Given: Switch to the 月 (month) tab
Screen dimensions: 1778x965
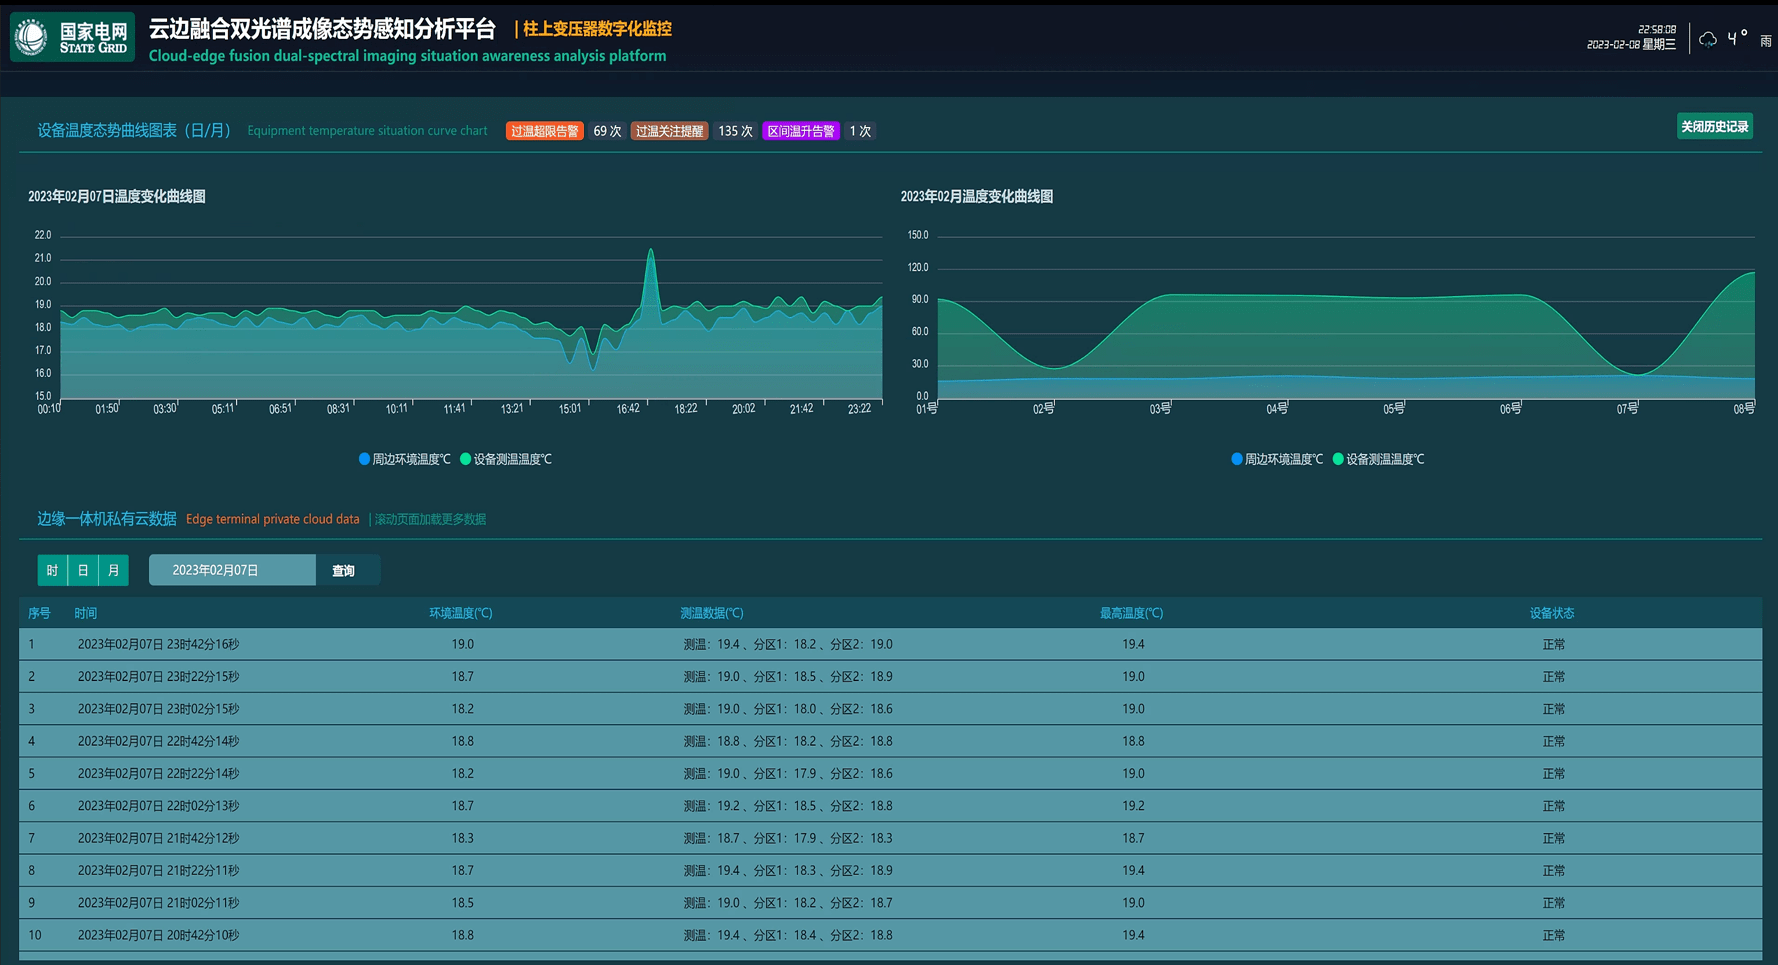Looking at the screenshot, I should pyautogui.click(x=114, y=570).
